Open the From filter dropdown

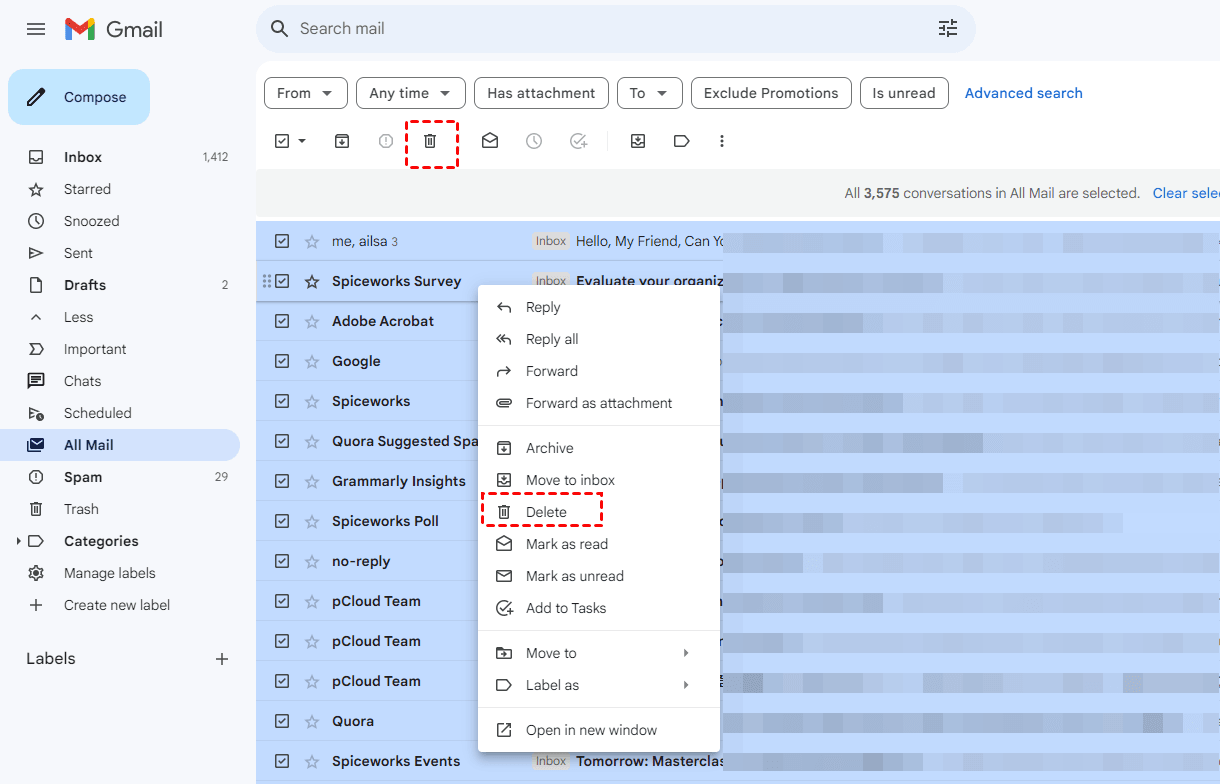(x=305, y=93)
